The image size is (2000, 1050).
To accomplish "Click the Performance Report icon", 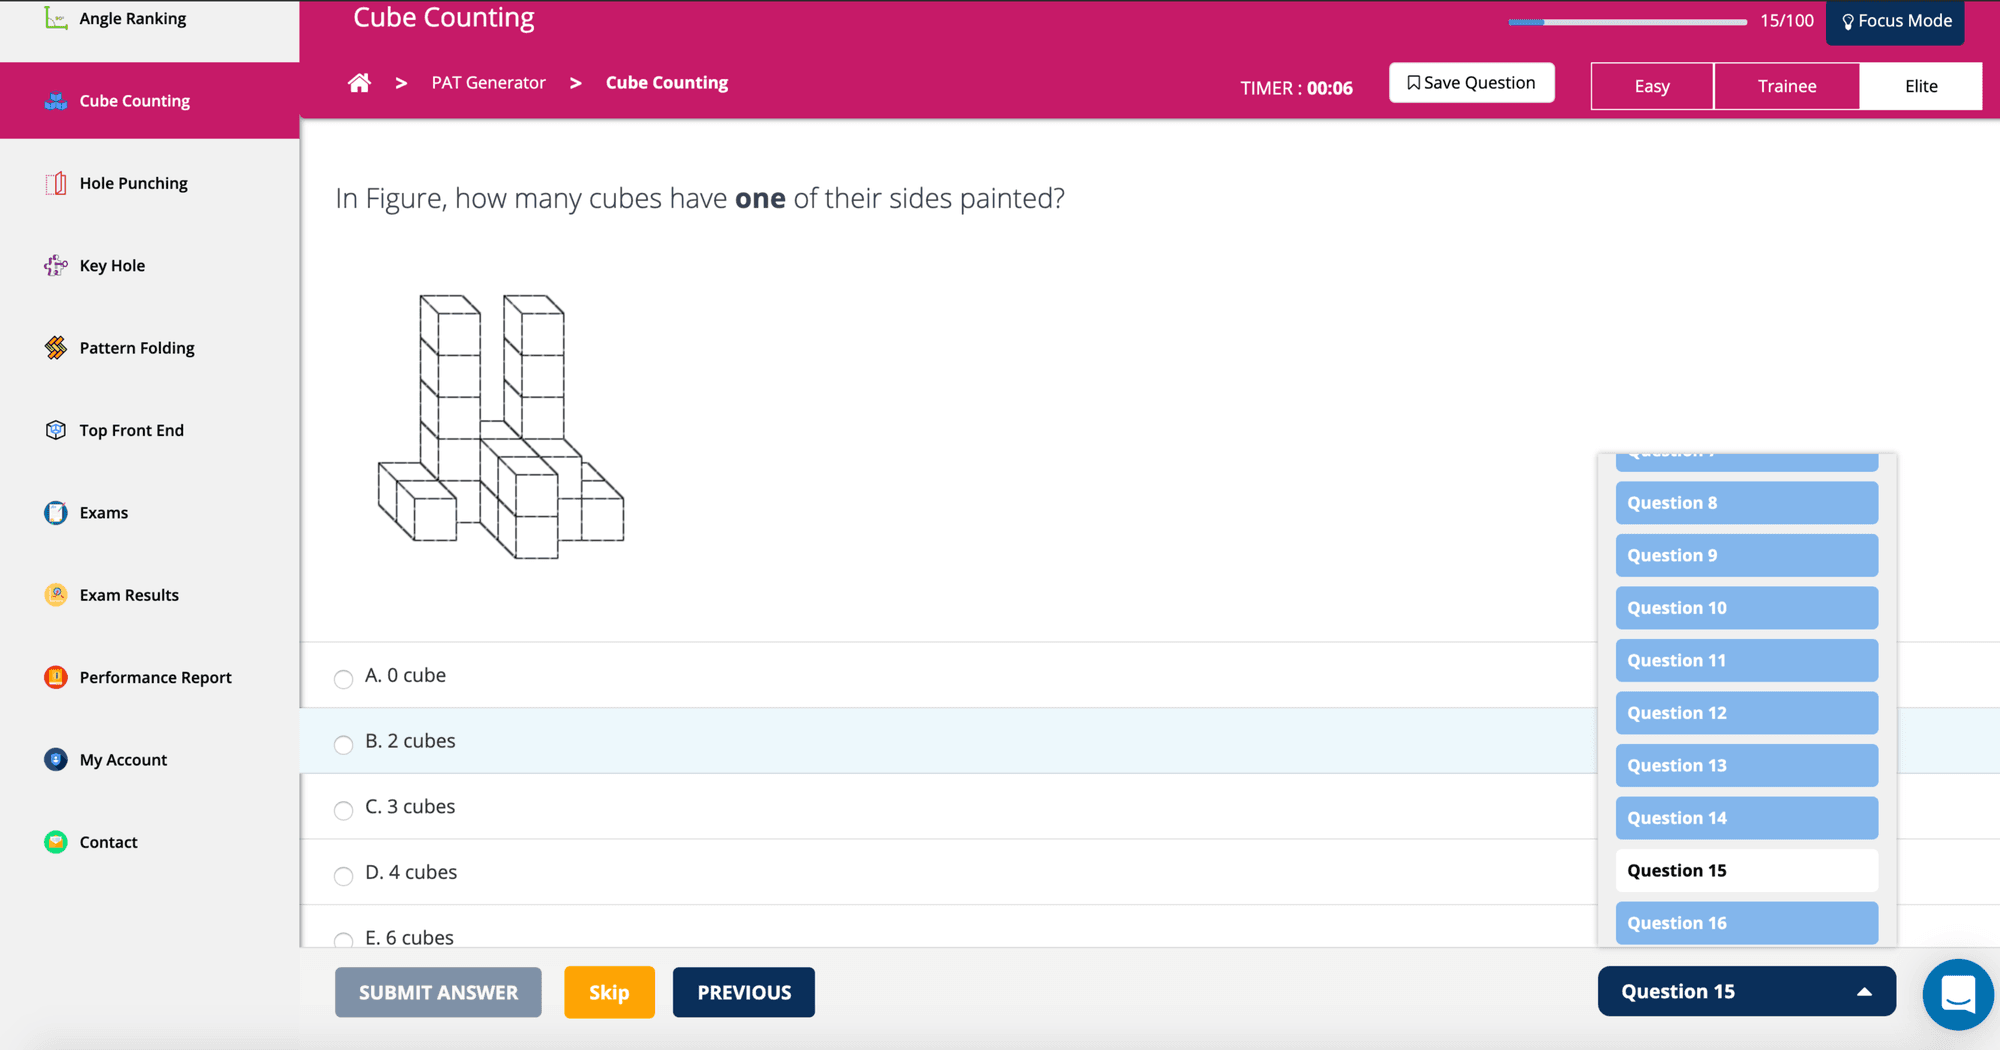I will 56,677.
